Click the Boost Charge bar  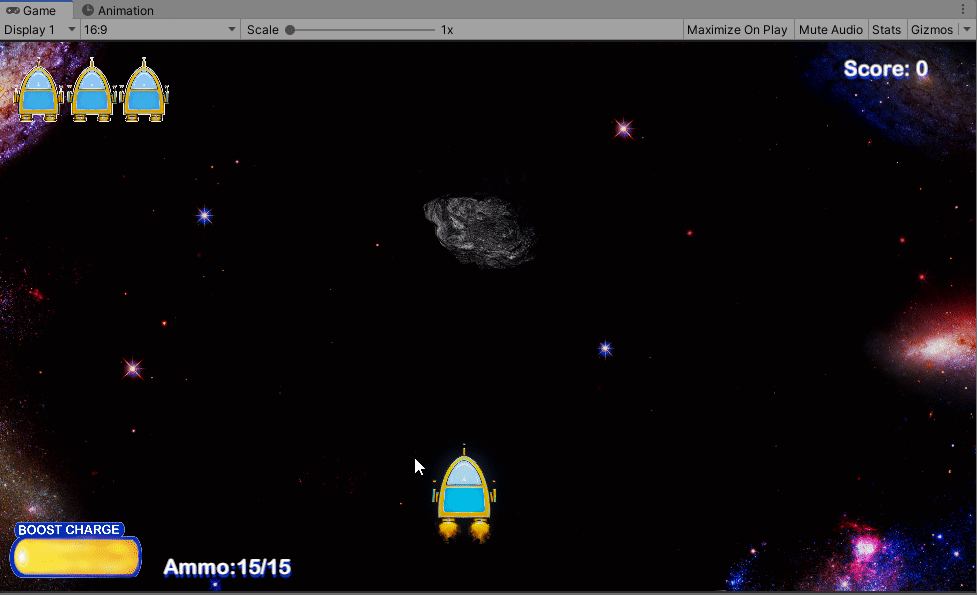[x=76, y=557]
